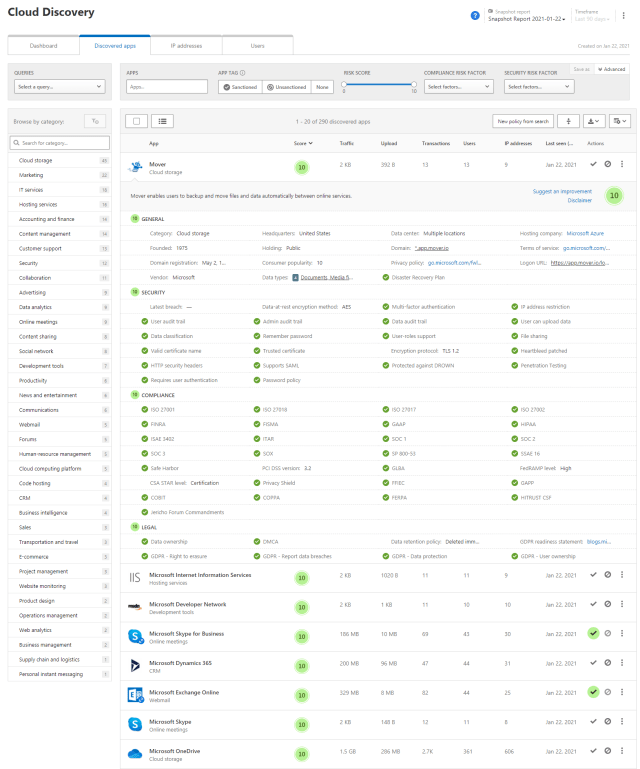Viewport: 640px width, 769px height.
Task: Click the Mover row score 10 badge
Action: pyautogui.click(x=302, y=167)
